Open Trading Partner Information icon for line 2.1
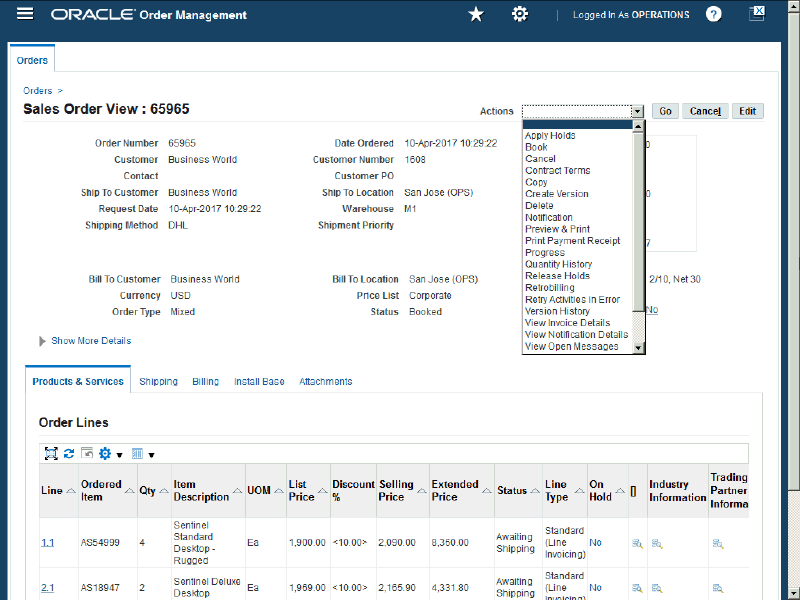This screenshot has height=600, width=800. pos(718,588)
